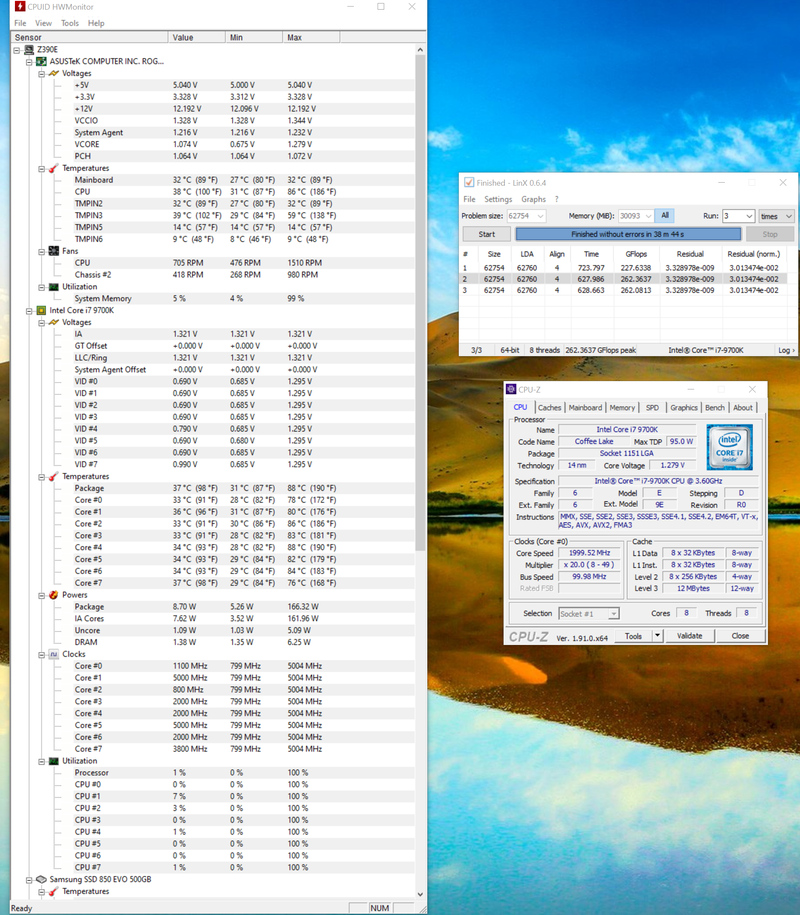The image size is (800, 915).
Task: Collapse the Powers tree section
Action: click(41, 595)
